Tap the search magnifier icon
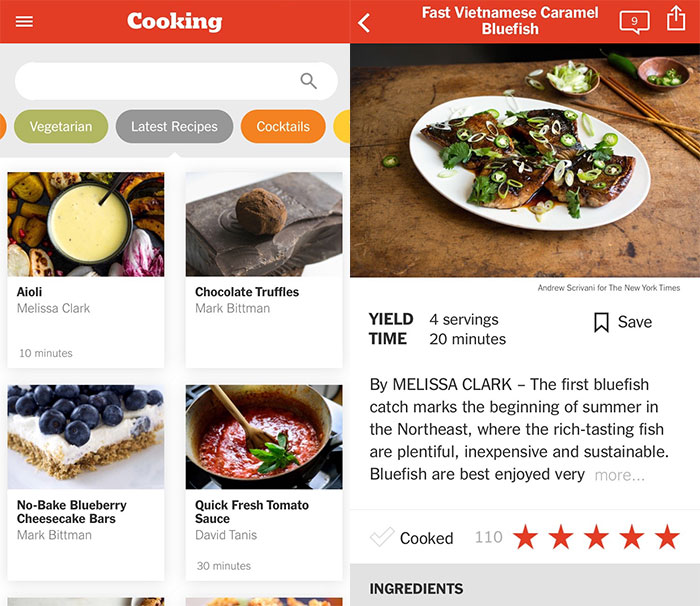The height and width of the screenshot is (606, 700). click(308, 81)
